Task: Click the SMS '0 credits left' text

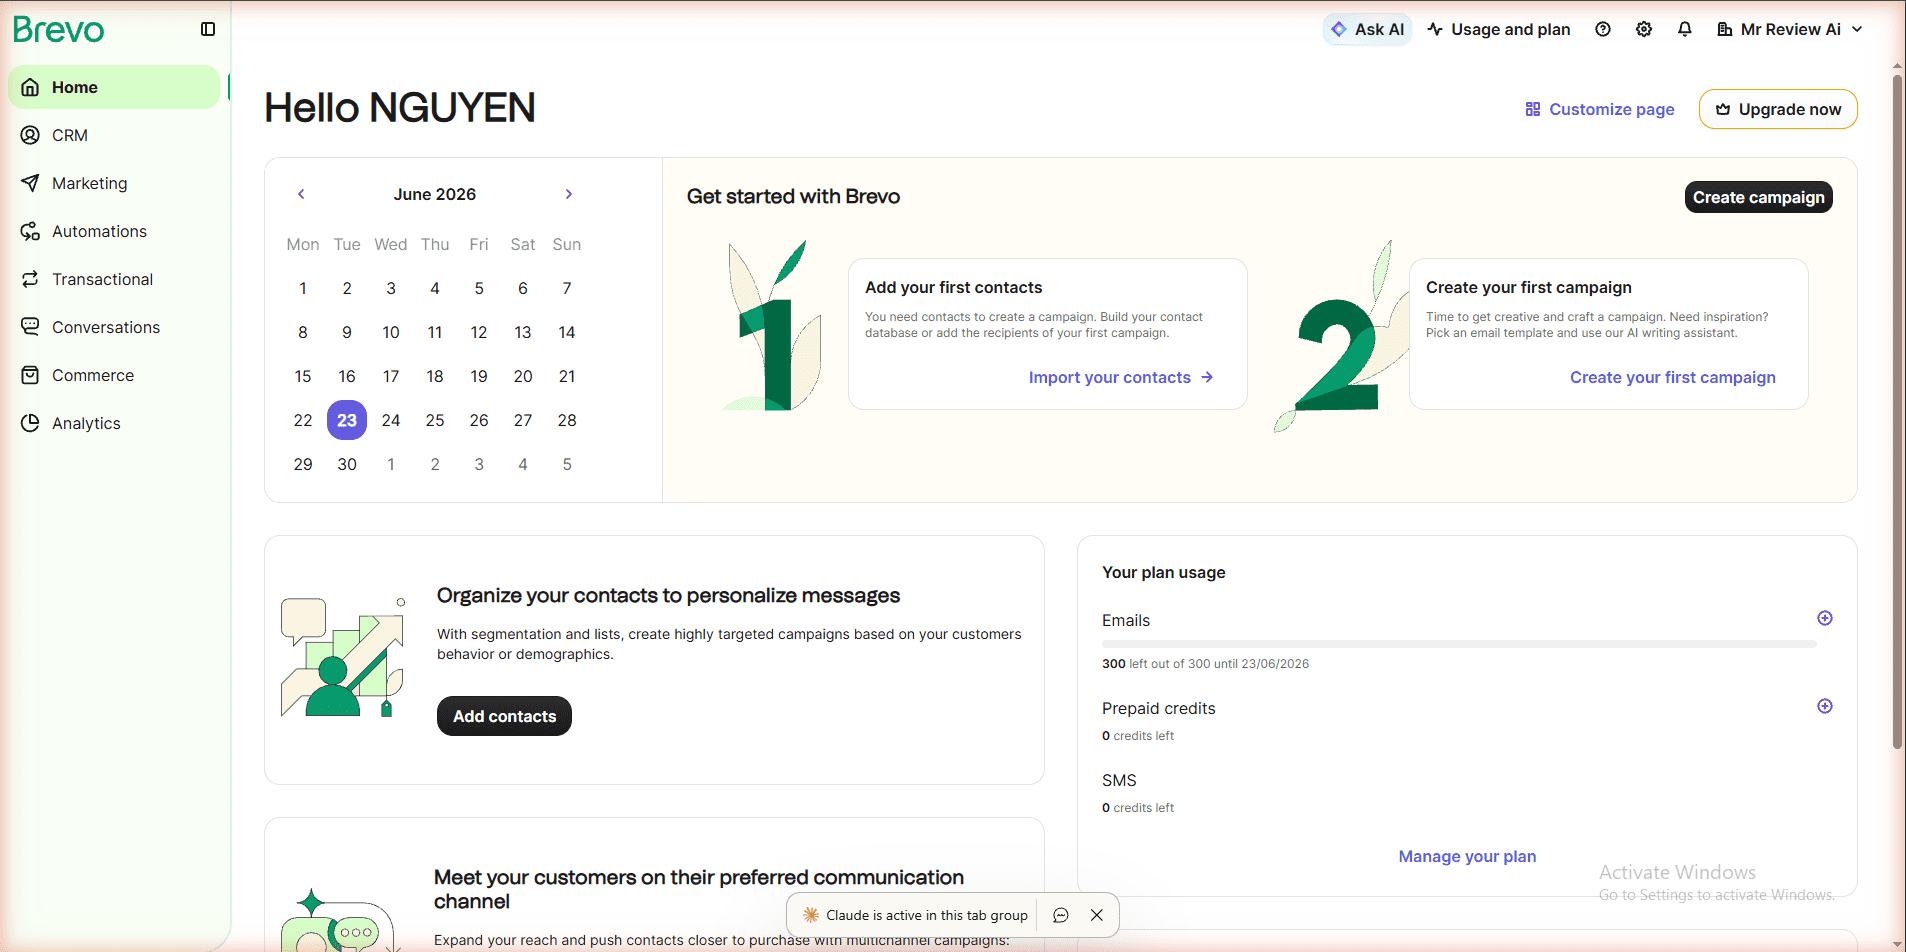Action: (1138, 807)
